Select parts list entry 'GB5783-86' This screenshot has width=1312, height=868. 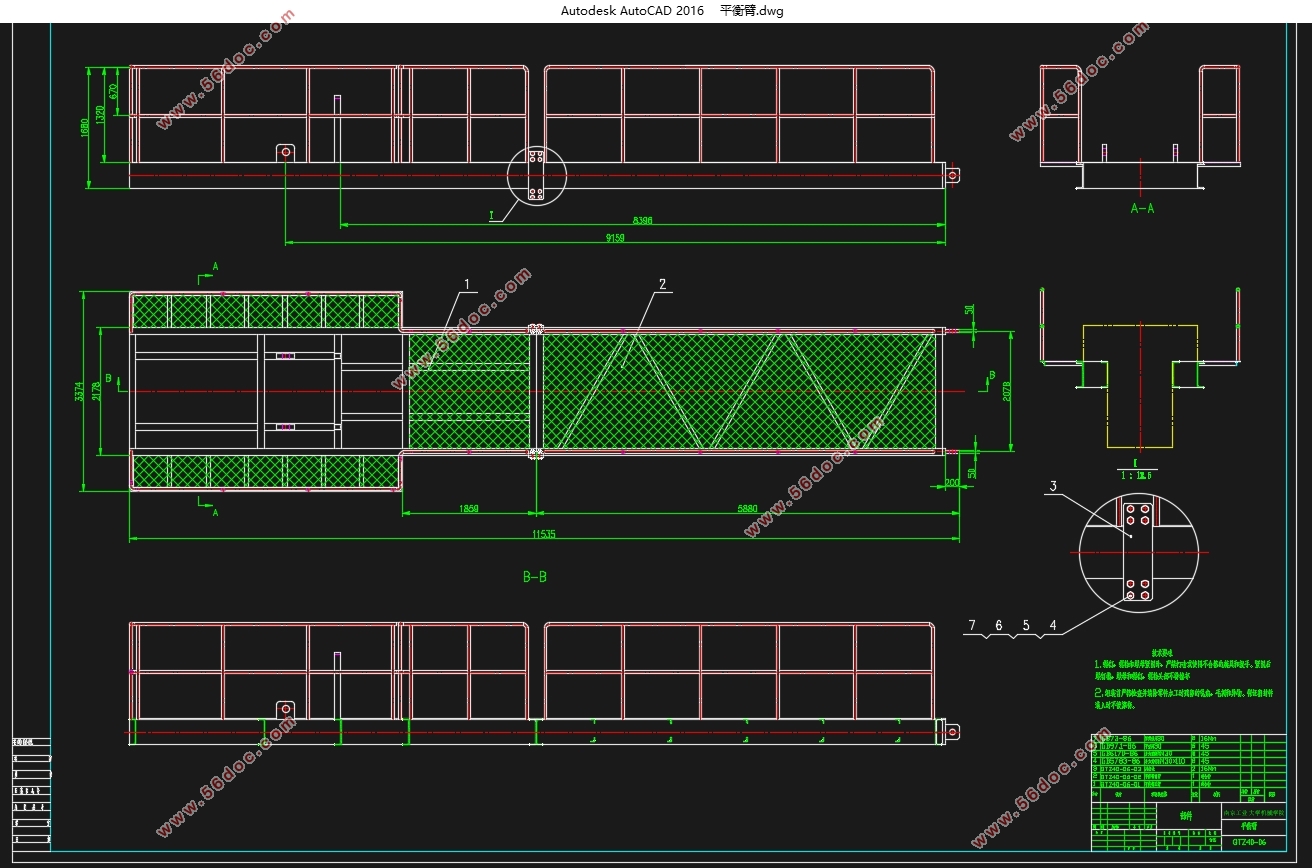click(x=1119, y=761)
